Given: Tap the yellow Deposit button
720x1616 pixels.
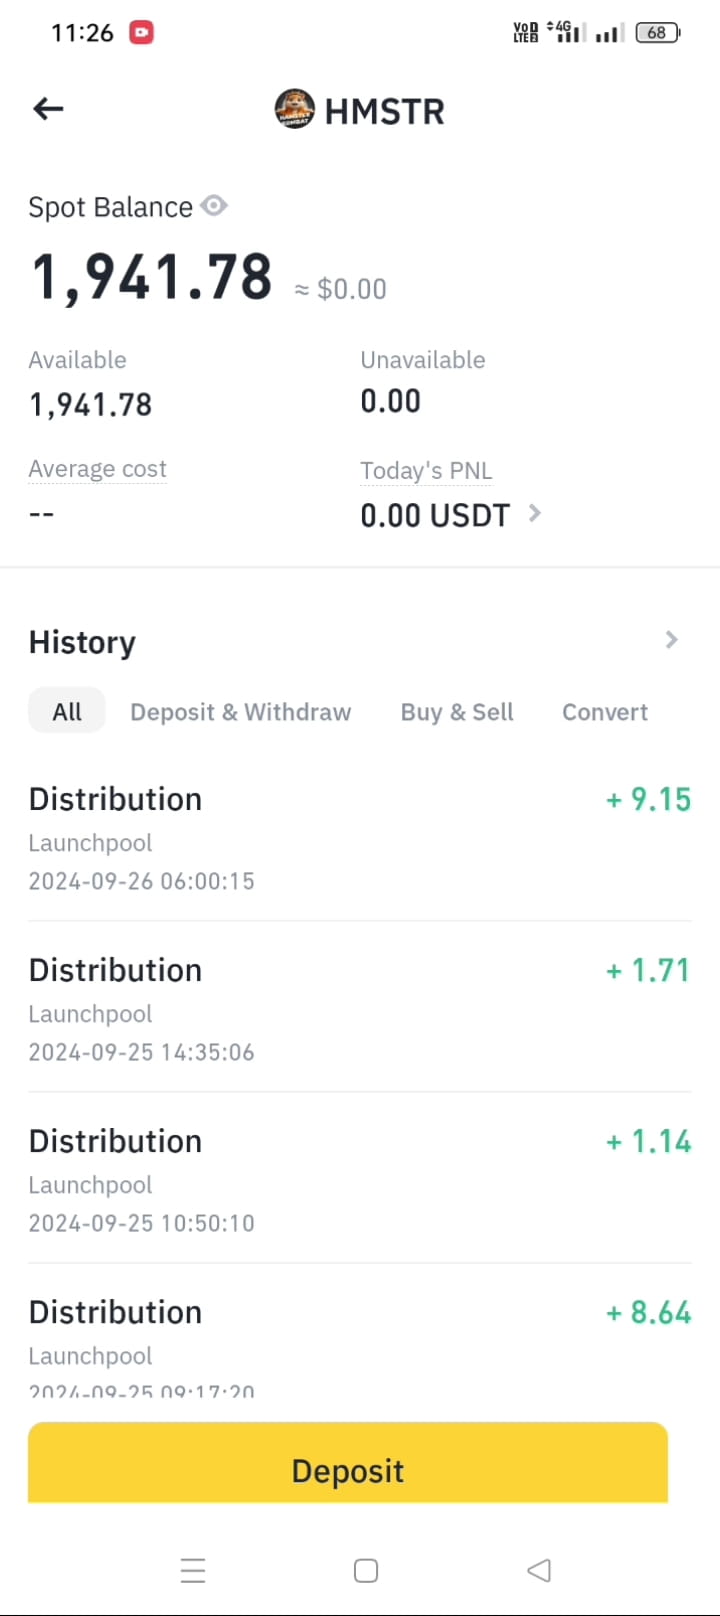Looking at the screenshot, I should pos(348,1462).
